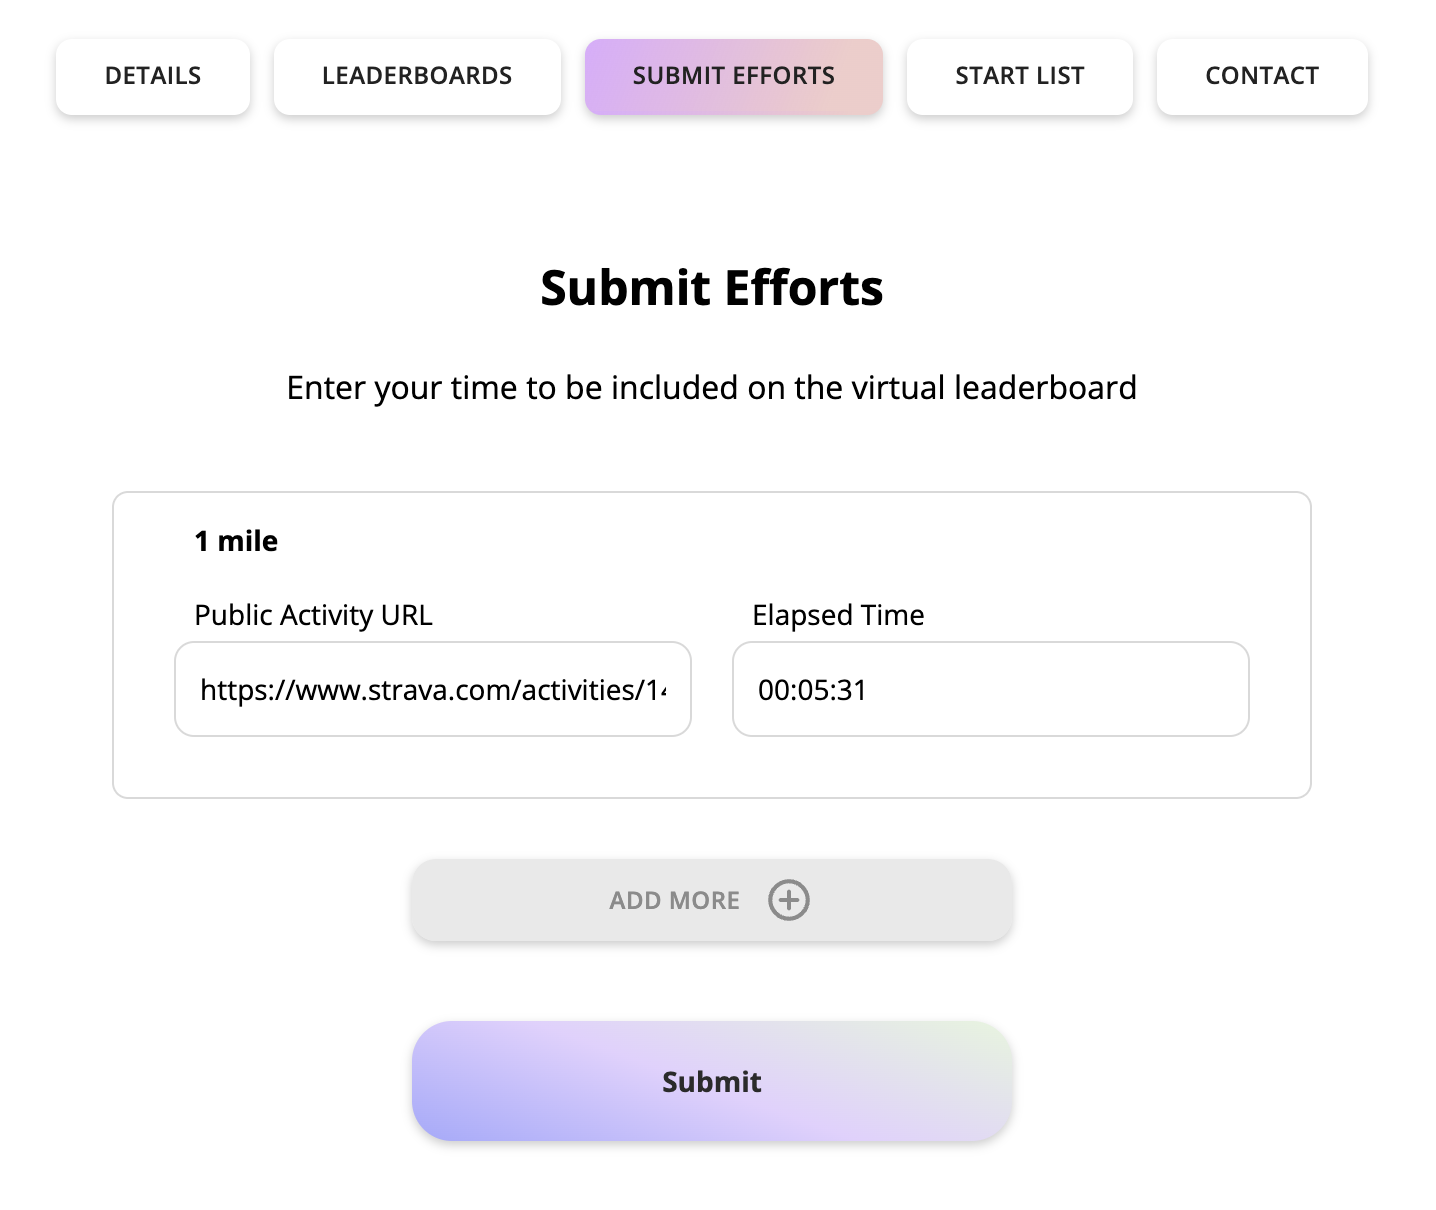
Task: Go to the Start List tab
Action: [x=1019, y=76]
